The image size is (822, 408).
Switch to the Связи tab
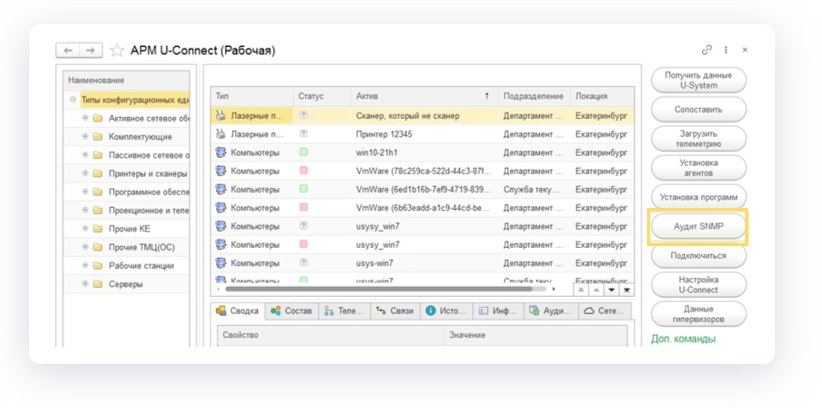396,311
